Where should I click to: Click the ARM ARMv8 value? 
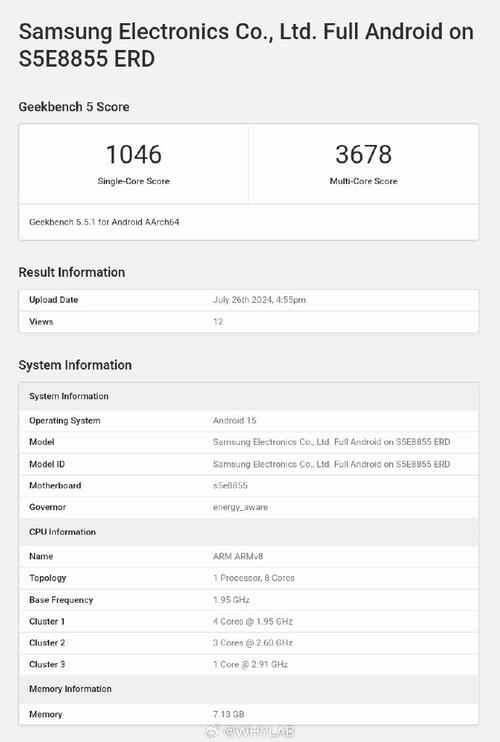238,556
